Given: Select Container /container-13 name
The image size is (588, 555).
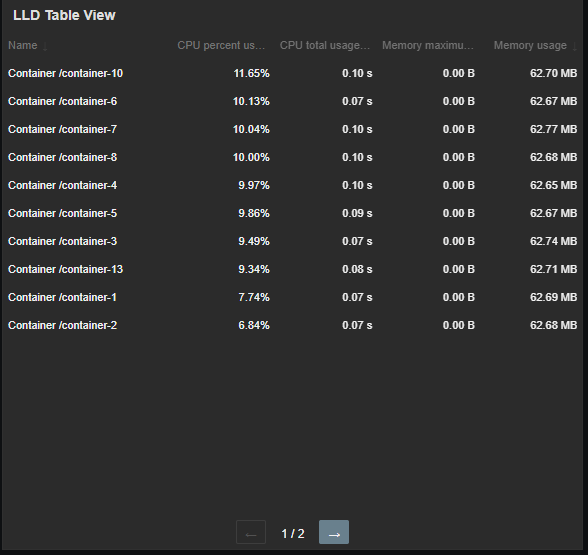Looking at the screenshot, I should coord(65,269).
